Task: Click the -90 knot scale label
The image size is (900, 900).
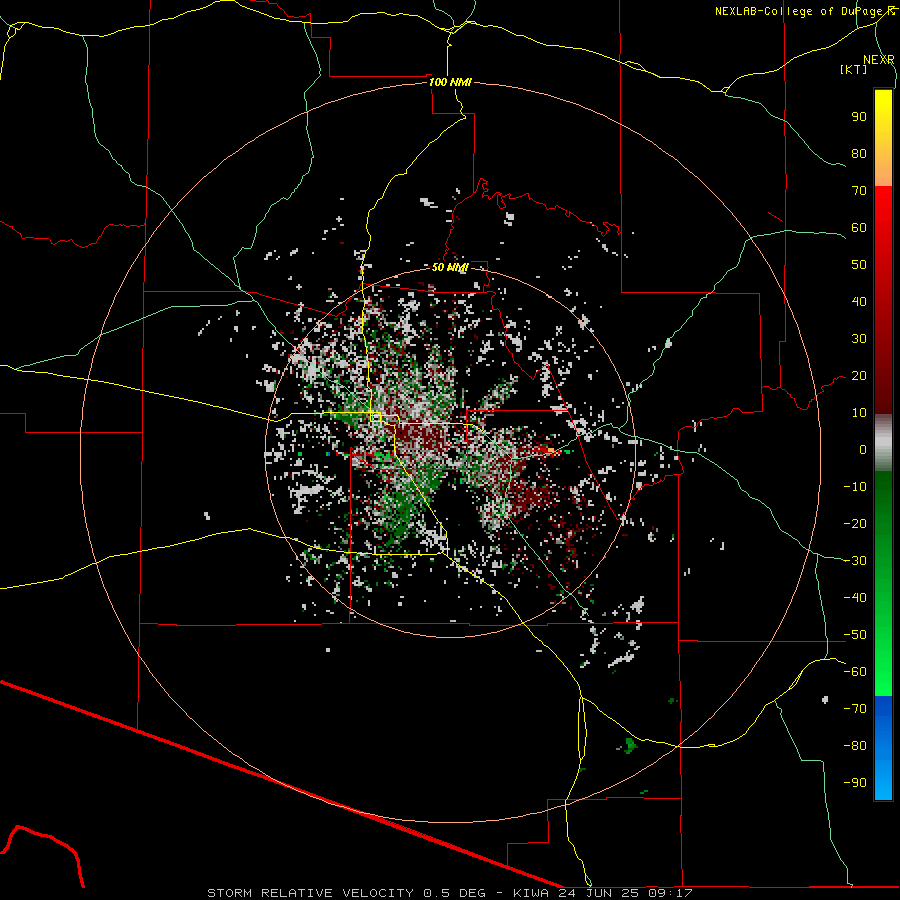Action: coord(855,783)
